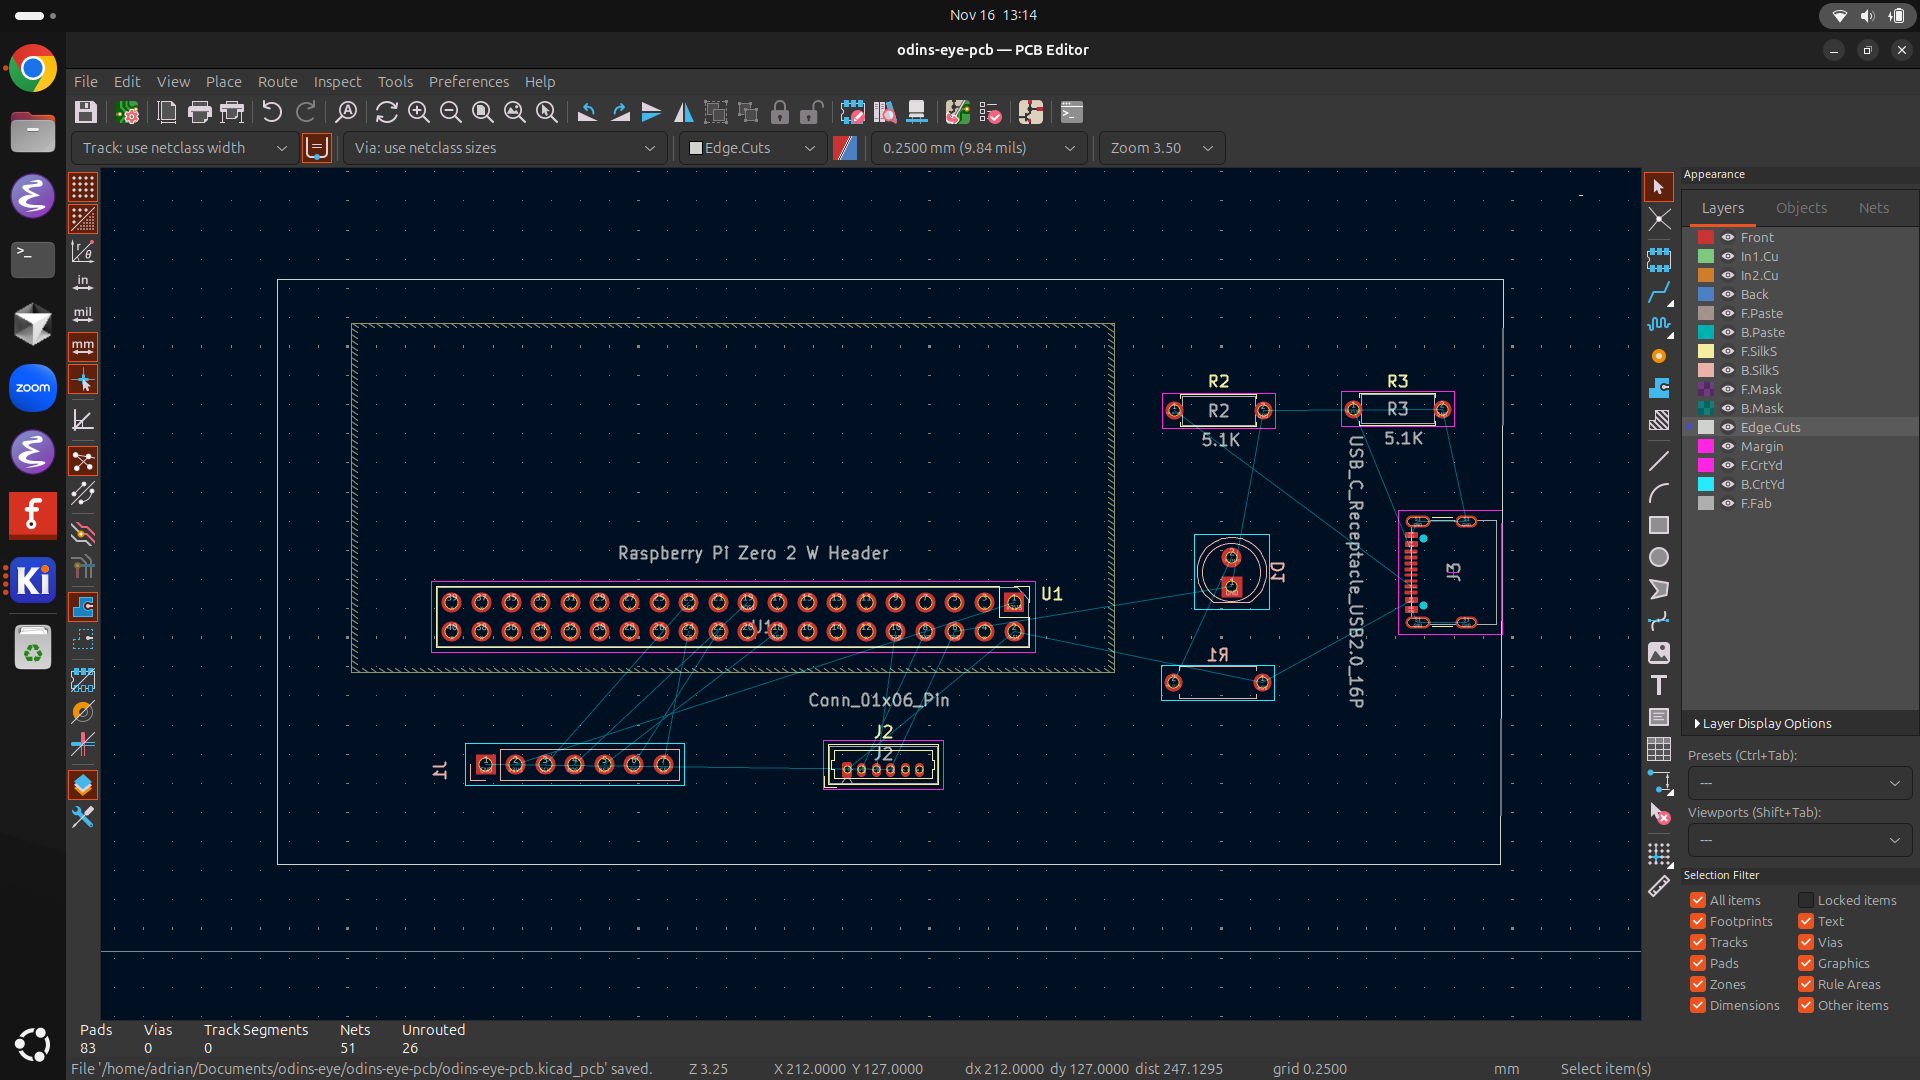The width and height of the screenshot is (1920, 1080).
Task: Open the Track width dropdown
Action: 184,148
